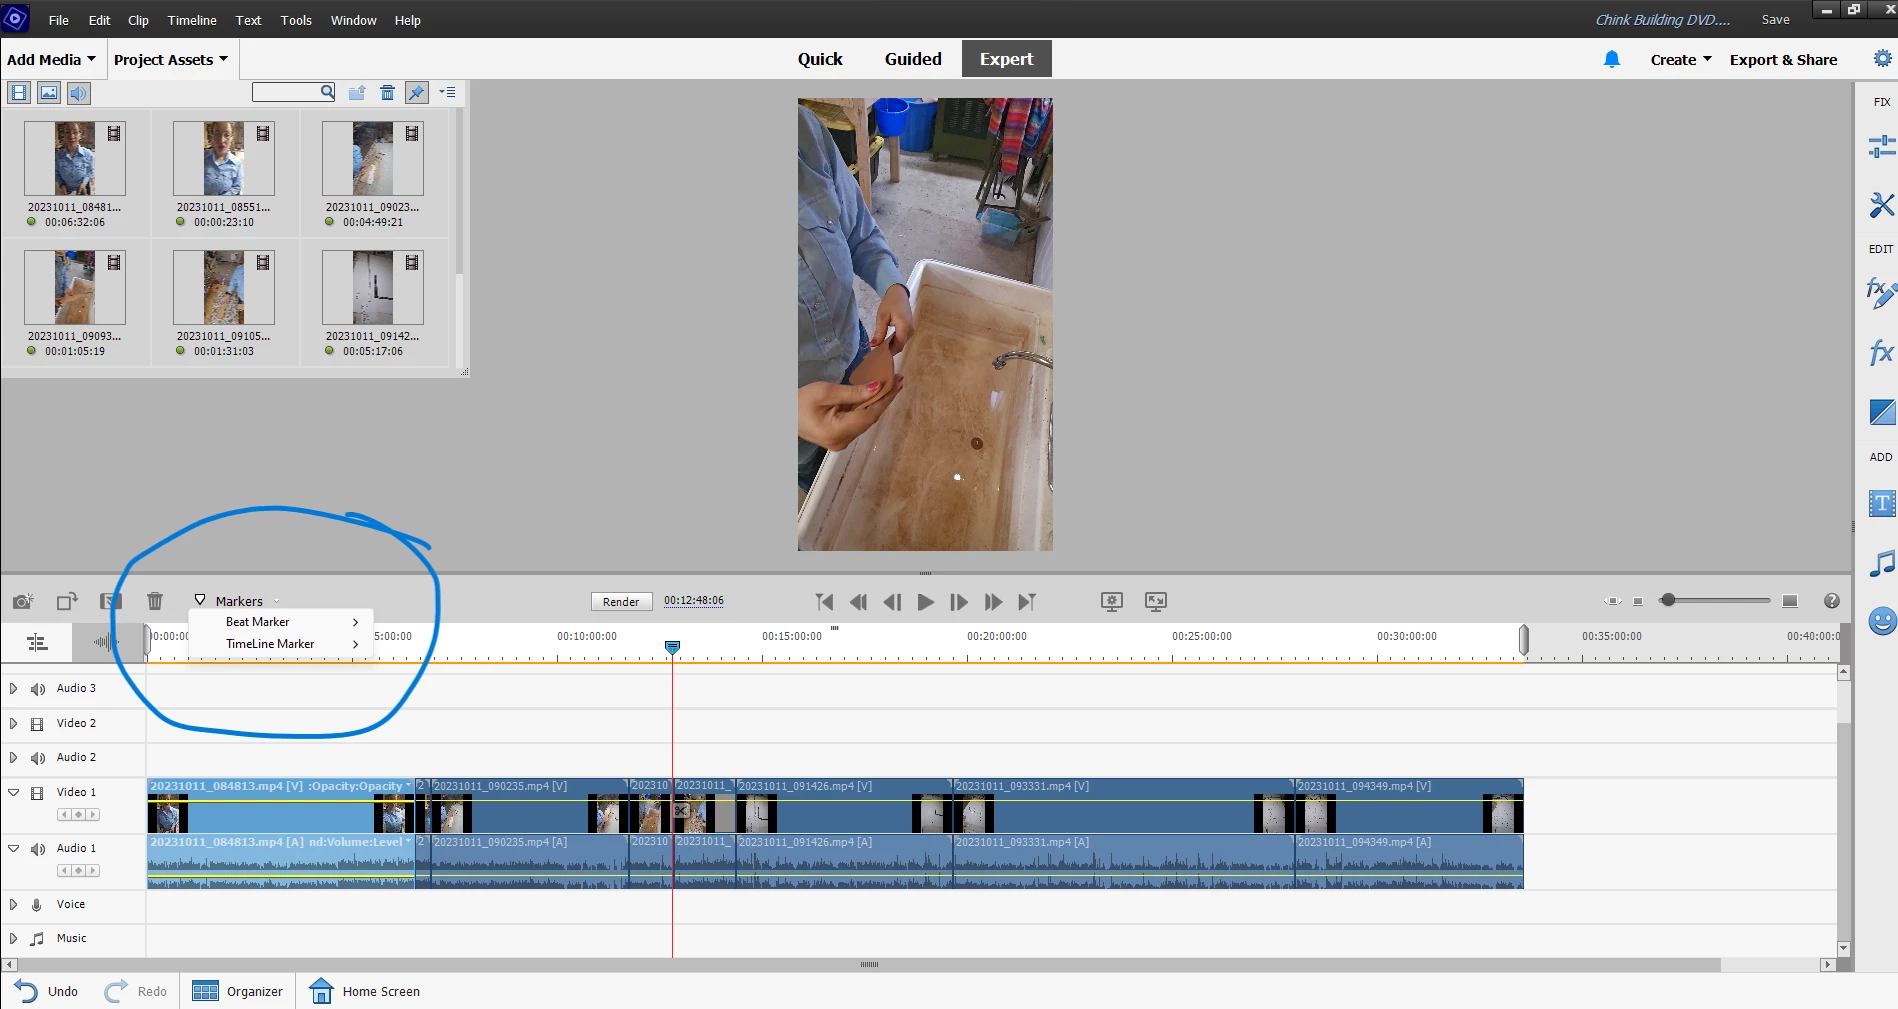Toggle video files filter in Project Assets
Viewport: 1898px width, 1009px height.
click(x=19, y=93)
